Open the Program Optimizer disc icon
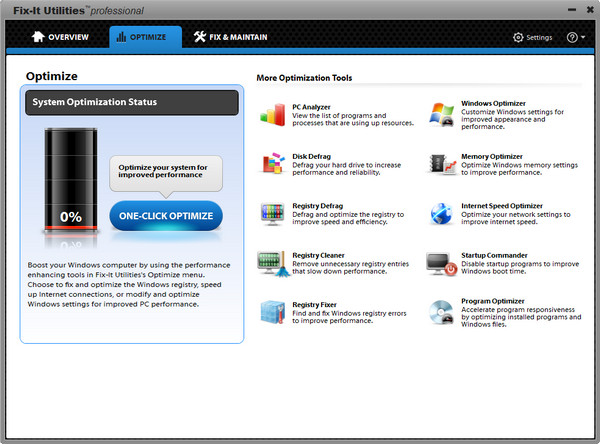Image resolution: width=600 pixels, height=444 pixels. pyautogui.click(x=443, y=313)
